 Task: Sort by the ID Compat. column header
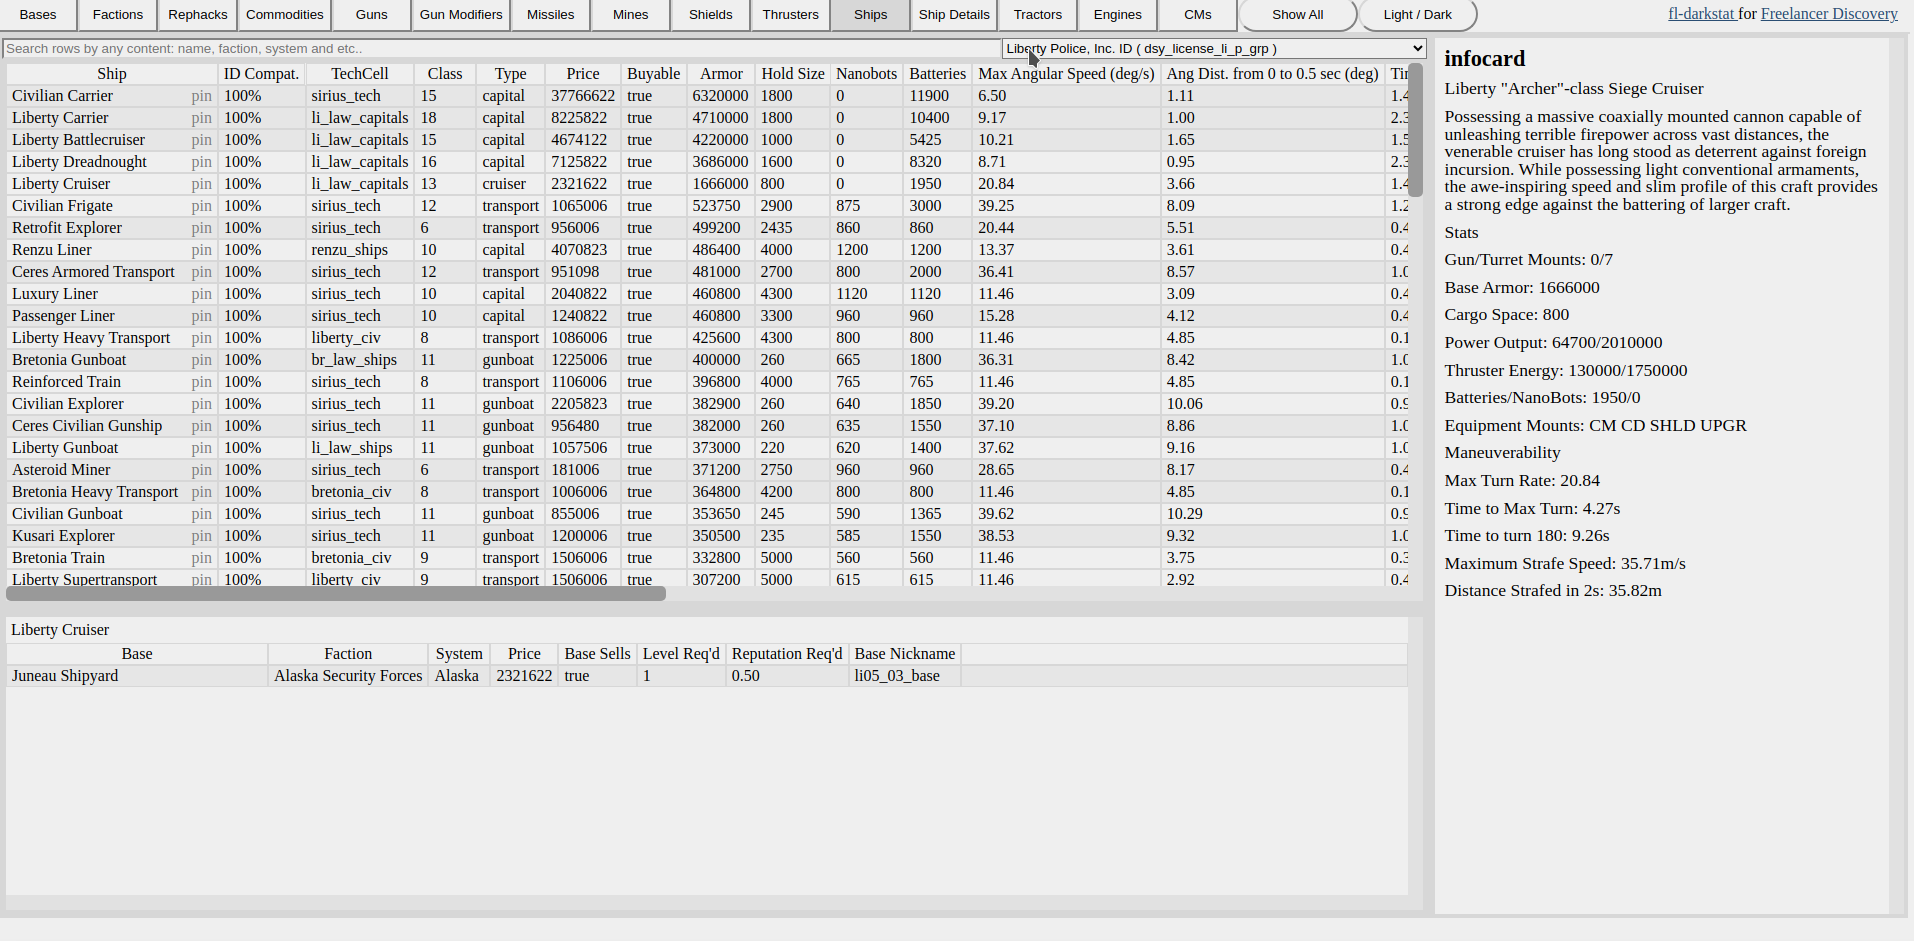[261, 74]
